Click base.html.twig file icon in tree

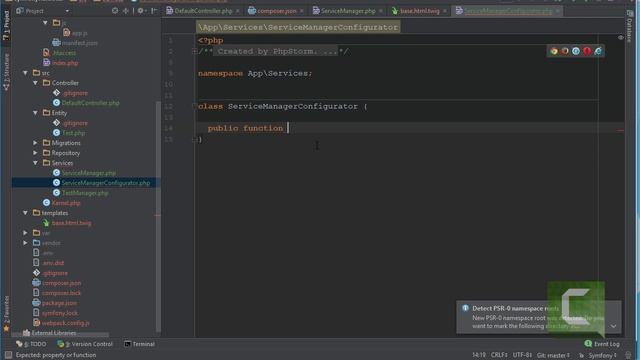[x=46, y=223]
